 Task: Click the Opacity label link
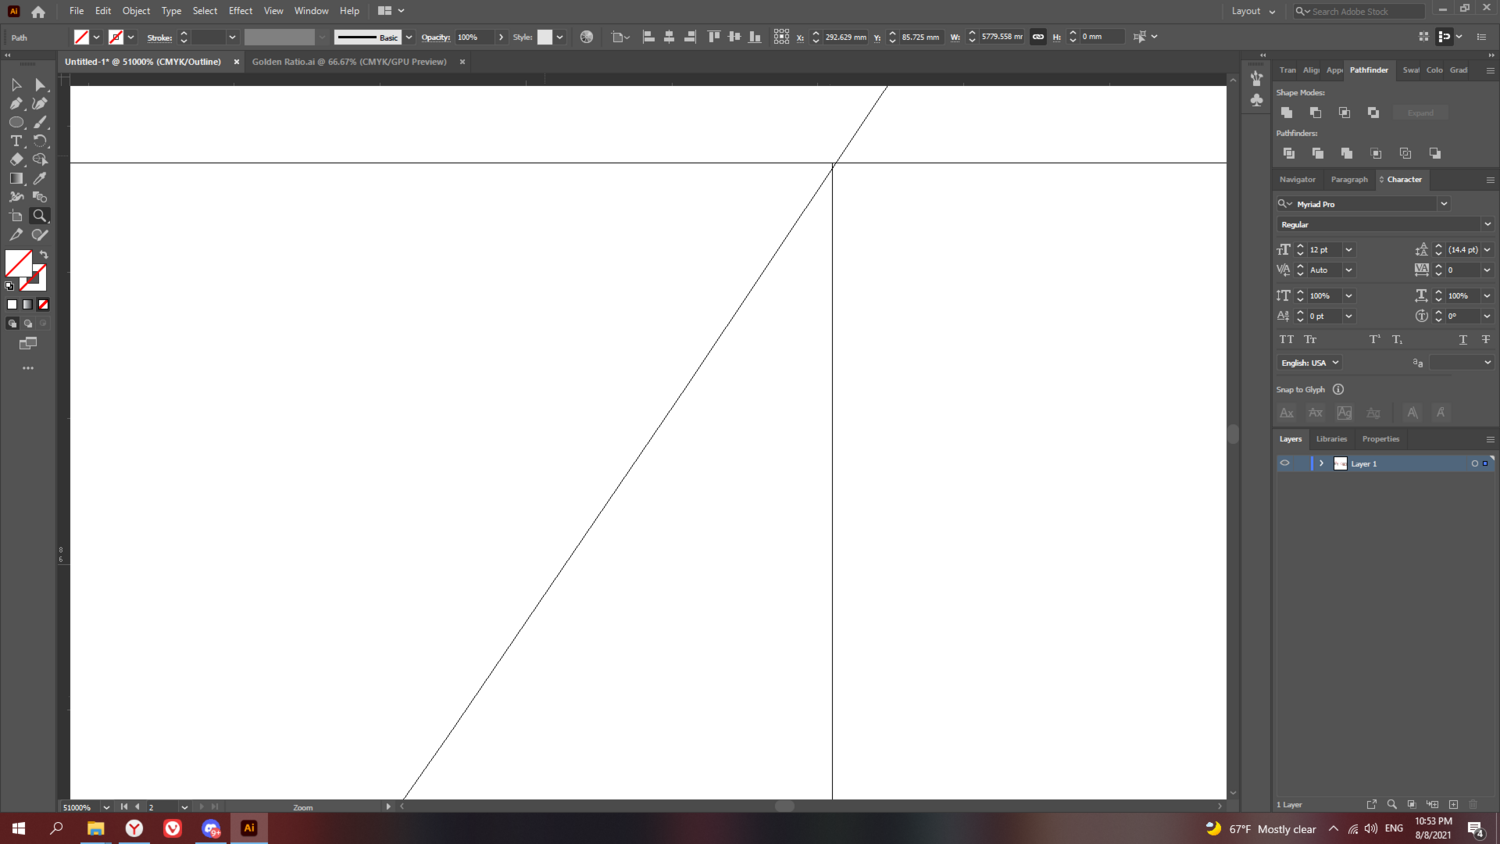pyautogui.click(x=435, y=37)
